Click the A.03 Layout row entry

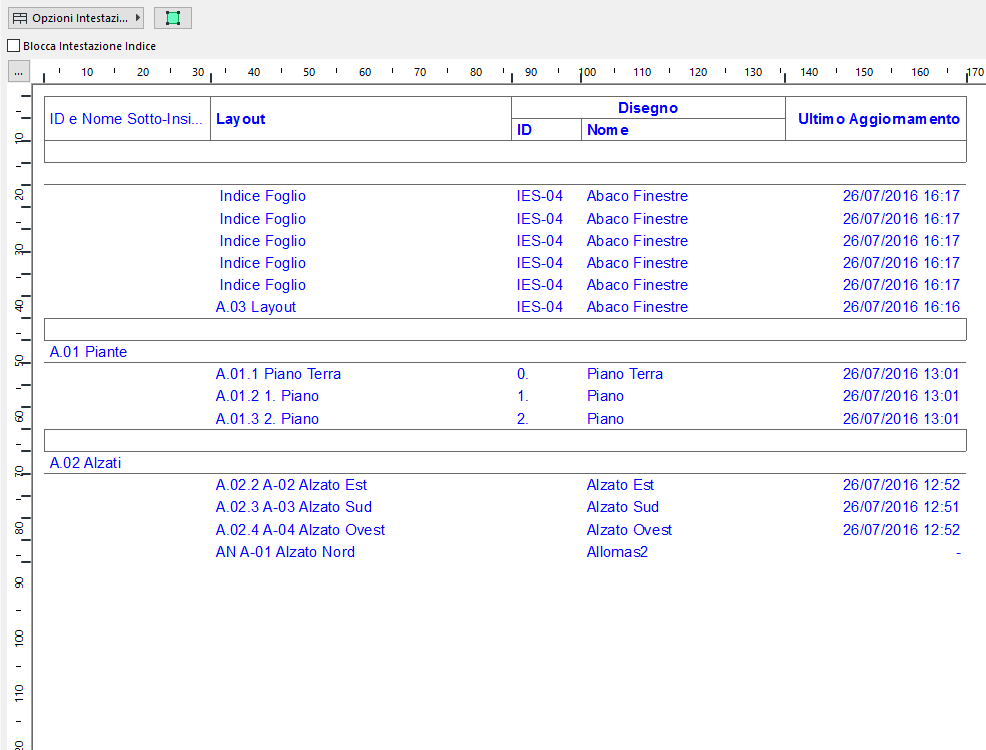point(255,307)
